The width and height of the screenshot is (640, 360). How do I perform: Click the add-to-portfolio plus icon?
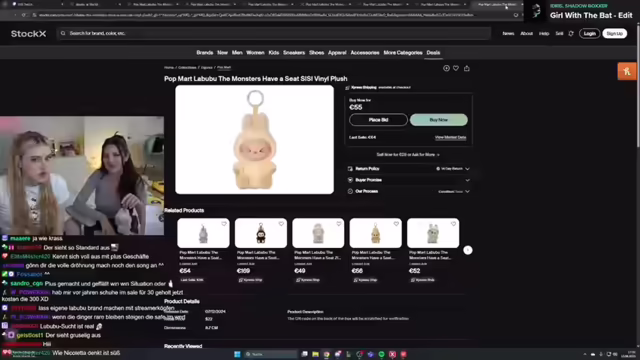(446, 68)
